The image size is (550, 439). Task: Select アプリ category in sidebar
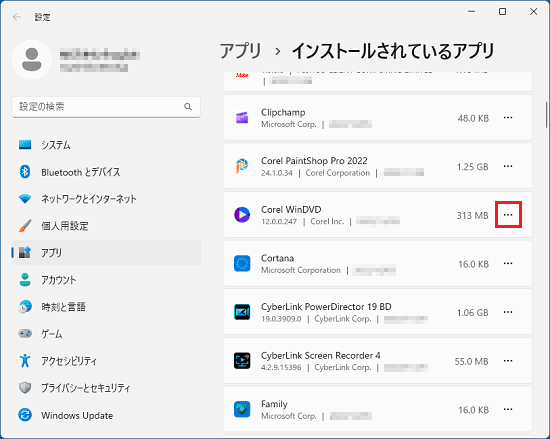point(106,252)
